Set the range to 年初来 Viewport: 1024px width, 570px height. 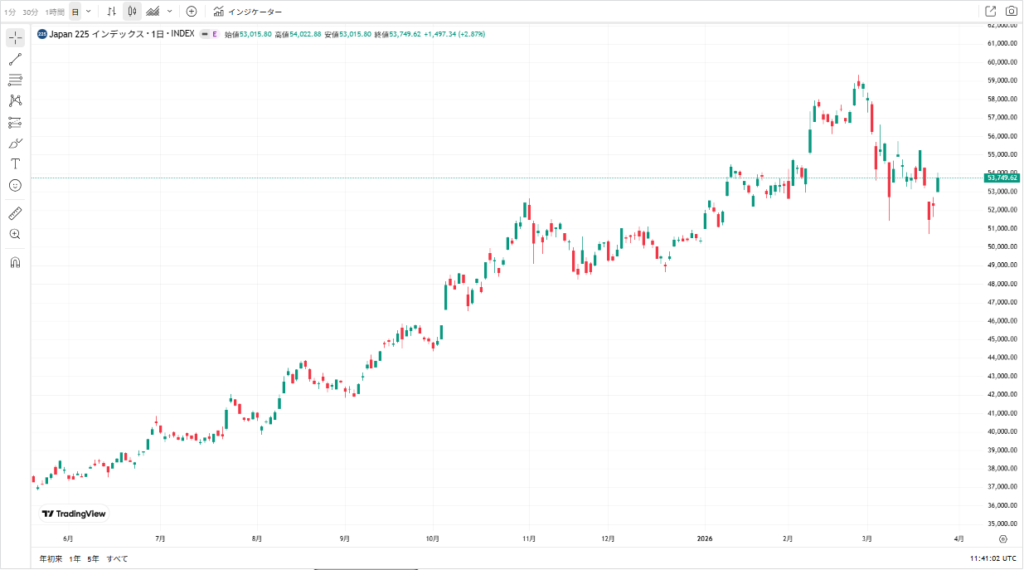tap(51, 559)
